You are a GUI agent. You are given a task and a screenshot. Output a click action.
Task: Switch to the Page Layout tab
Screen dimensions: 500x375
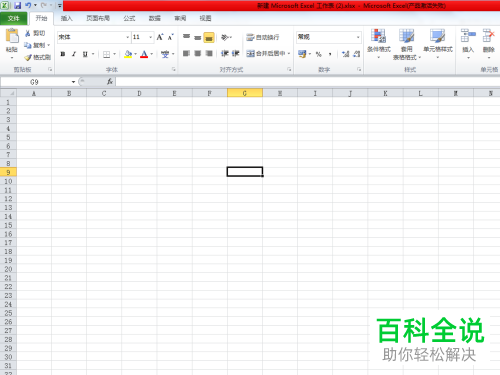click(98, 18)
